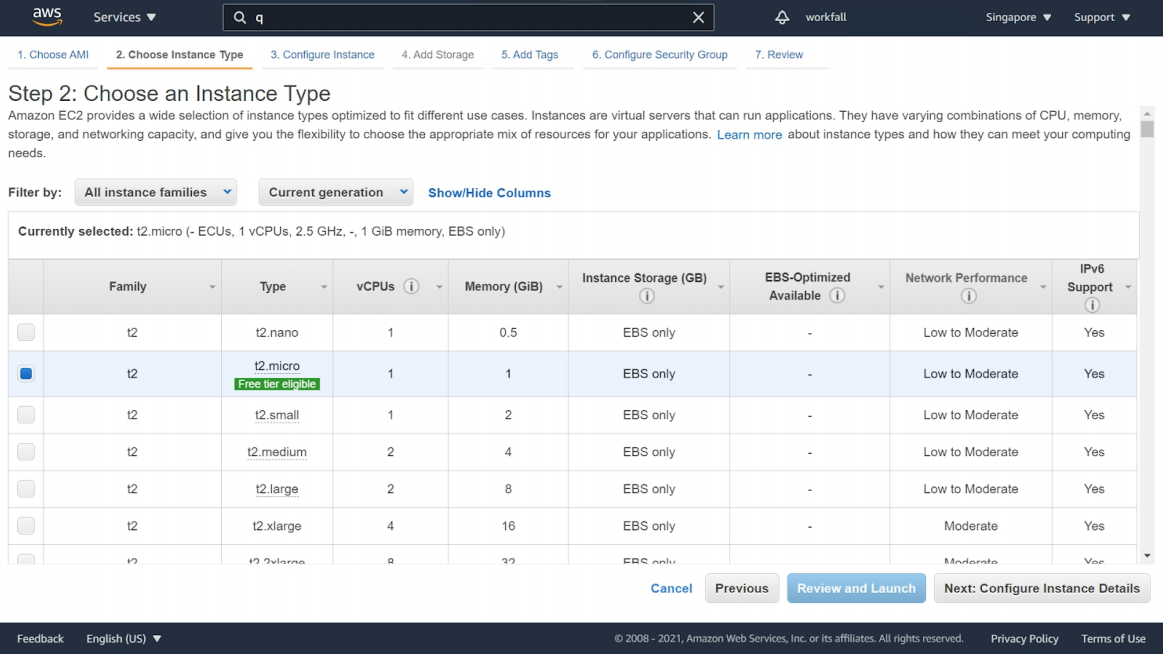Click Next: Configure Instance Details button
The height and width of the screenshot is (654, 1163).
1041,588
